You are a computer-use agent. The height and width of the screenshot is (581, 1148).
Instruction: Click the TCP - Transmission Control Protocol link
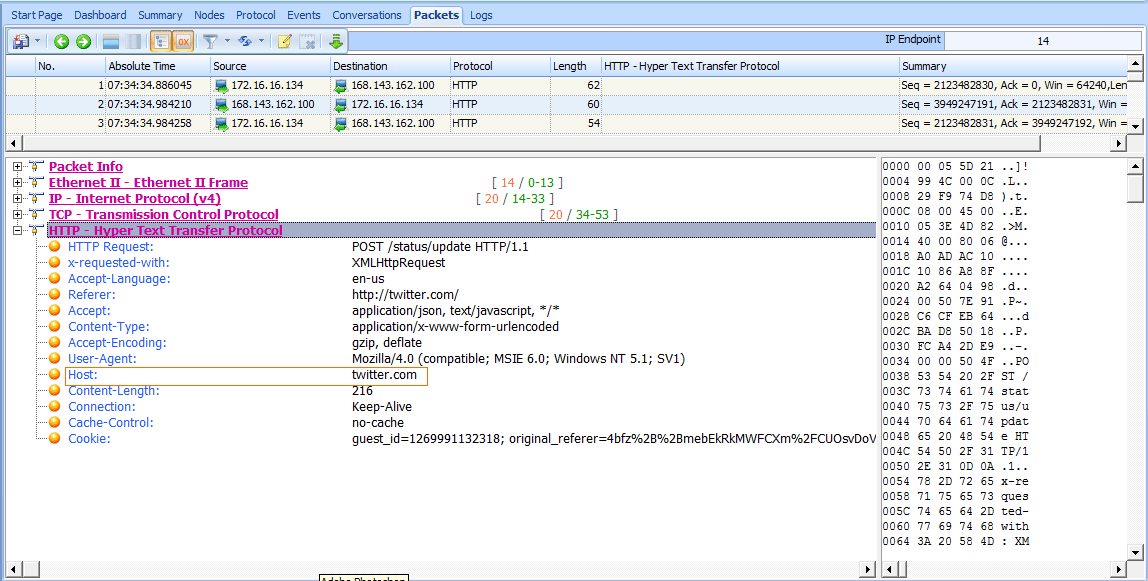(164, 215)
